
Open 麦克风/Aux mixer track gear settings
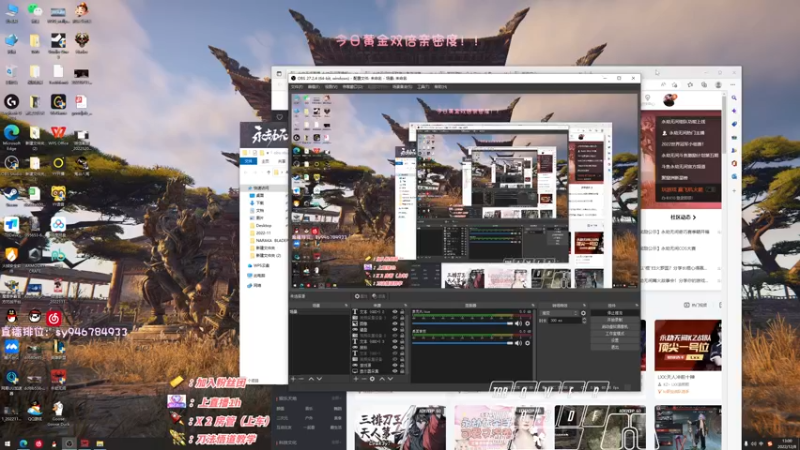click(x=528, y=323)
